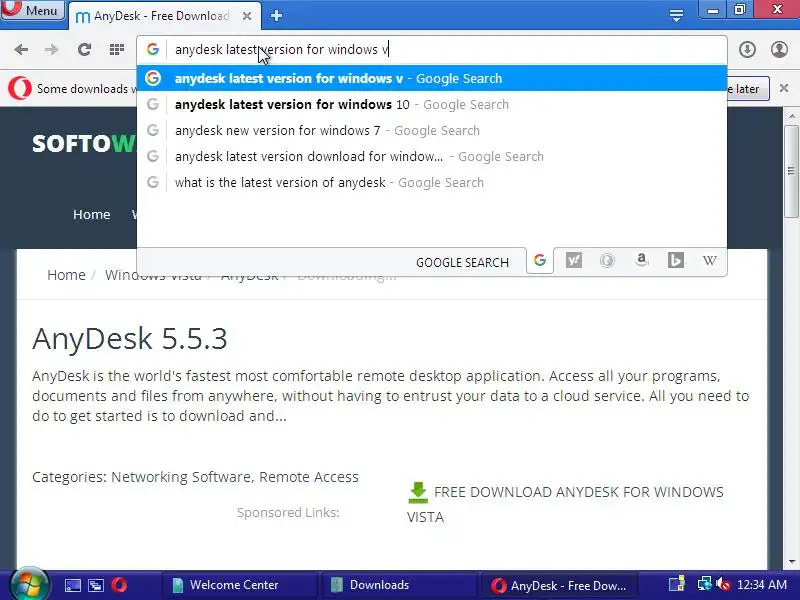800x600 pixels.
Task: Open the Speed Dial grid
Action: 117,49
